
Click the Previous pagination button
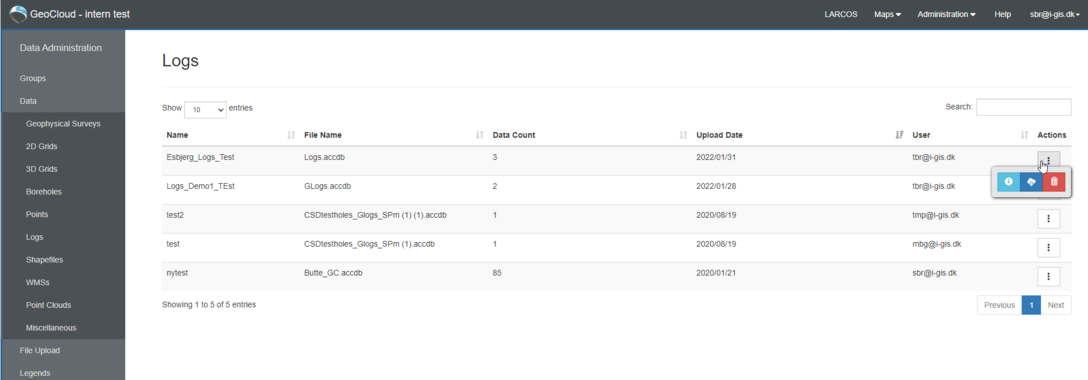tap(999, 305)
